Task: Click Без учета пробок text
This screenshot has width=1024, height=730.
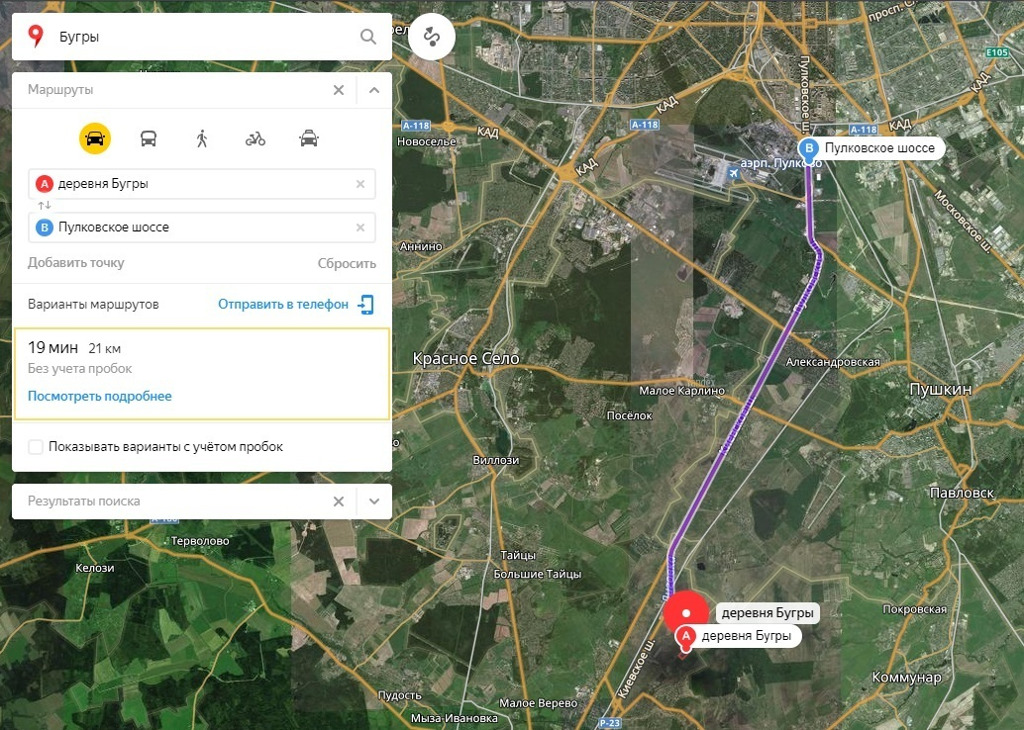Action: point(80,369)
